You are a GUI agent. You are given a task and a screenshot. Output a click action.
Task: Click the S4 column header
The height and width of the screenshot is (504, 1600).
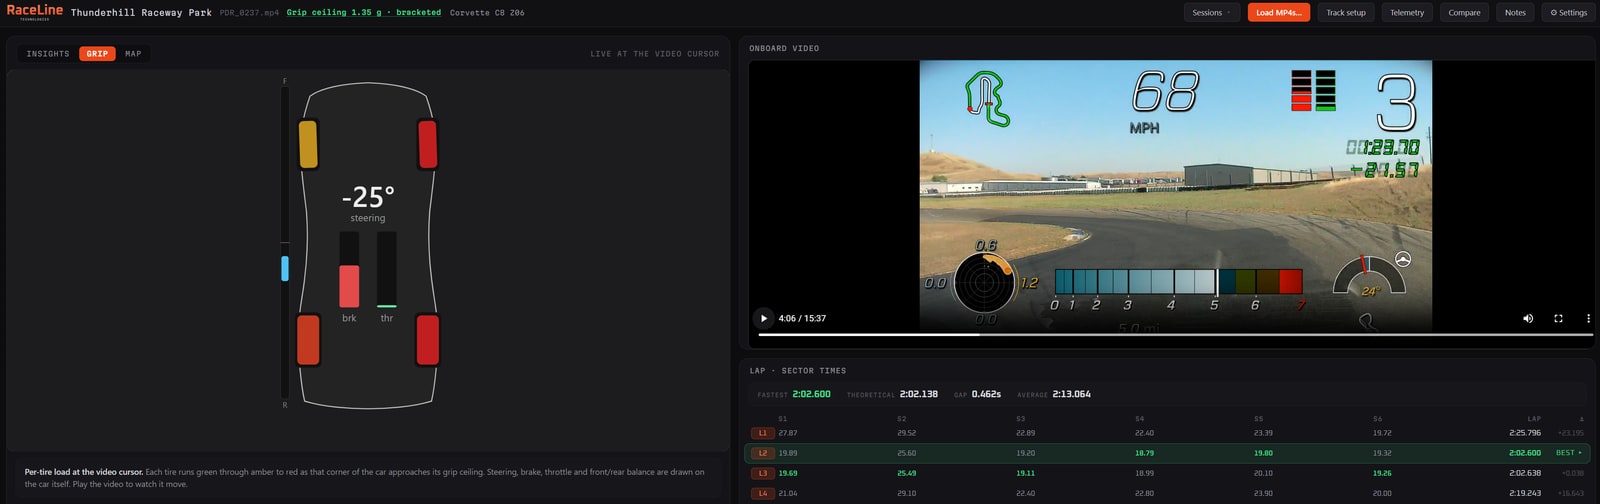click(1140, 419)
